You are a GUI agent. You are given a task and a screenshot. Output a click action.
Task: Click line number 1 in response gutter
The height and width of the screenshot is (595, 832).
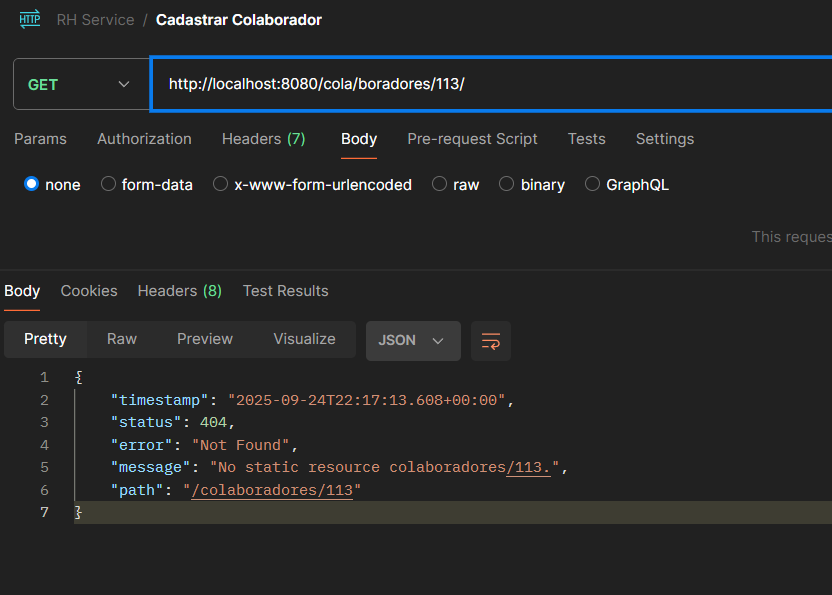[44, 377]
